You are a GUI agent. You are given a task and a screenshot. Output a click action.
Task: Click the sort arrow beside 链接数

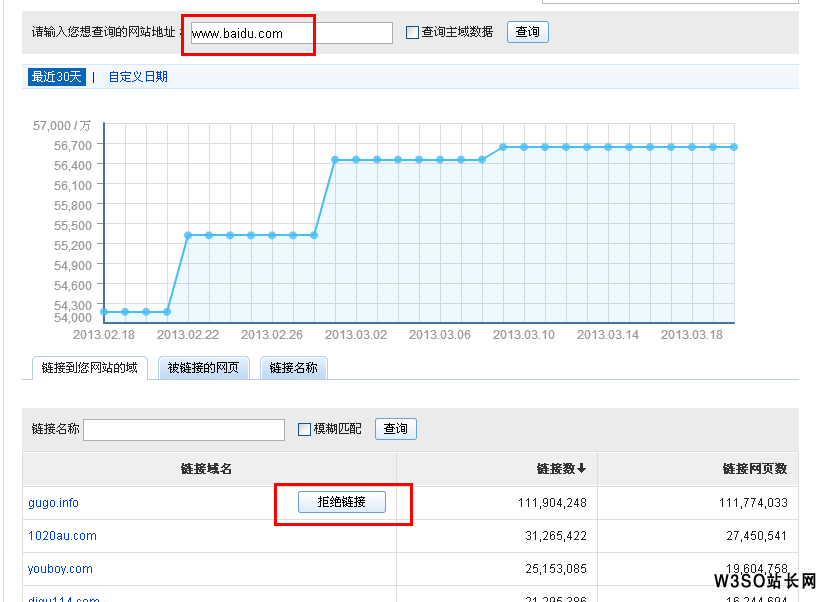(x=582, y=468)
